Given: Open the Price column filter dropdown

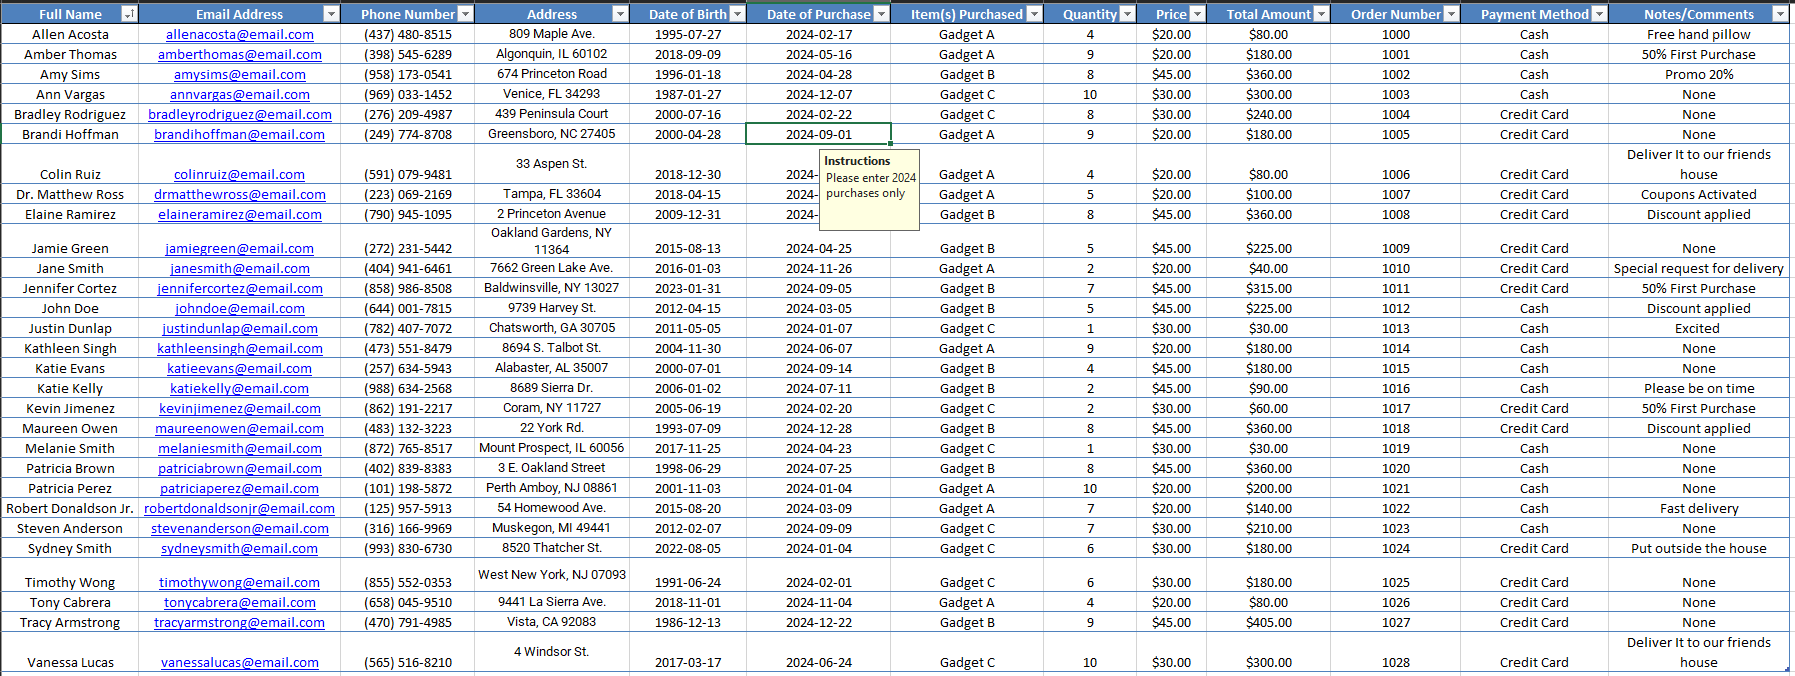Looking at the screenshot, I should [x=1198, y=14].
